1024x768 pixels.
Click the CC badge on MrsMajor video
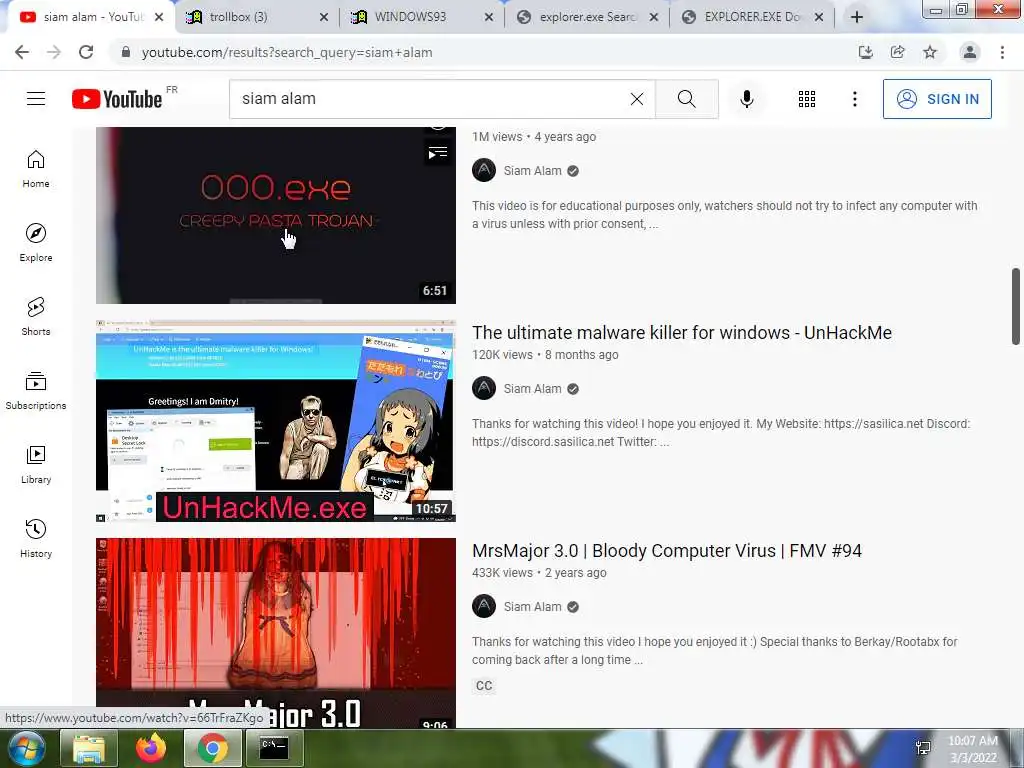(x=484, y=686)
